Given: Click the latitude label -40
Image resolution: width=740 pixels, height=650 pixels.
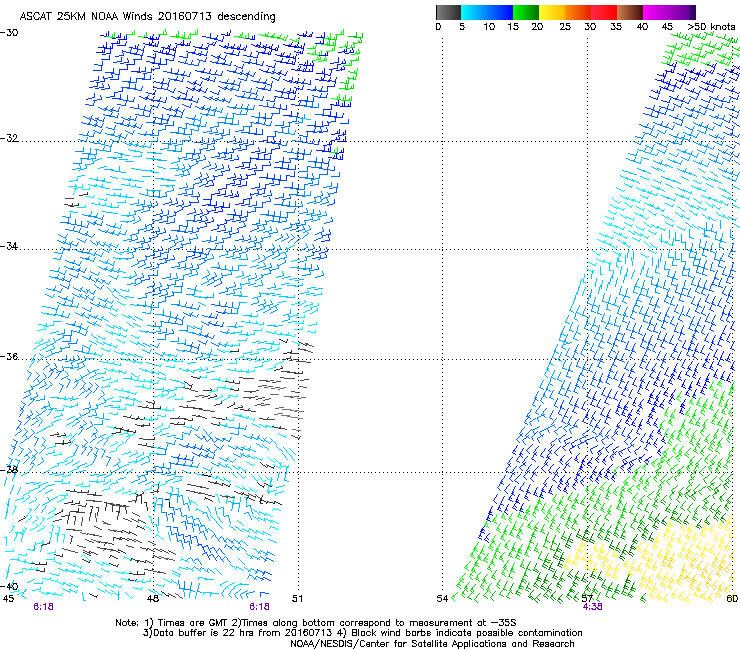Looking at the screenshot, I should [x=9, y=587].
